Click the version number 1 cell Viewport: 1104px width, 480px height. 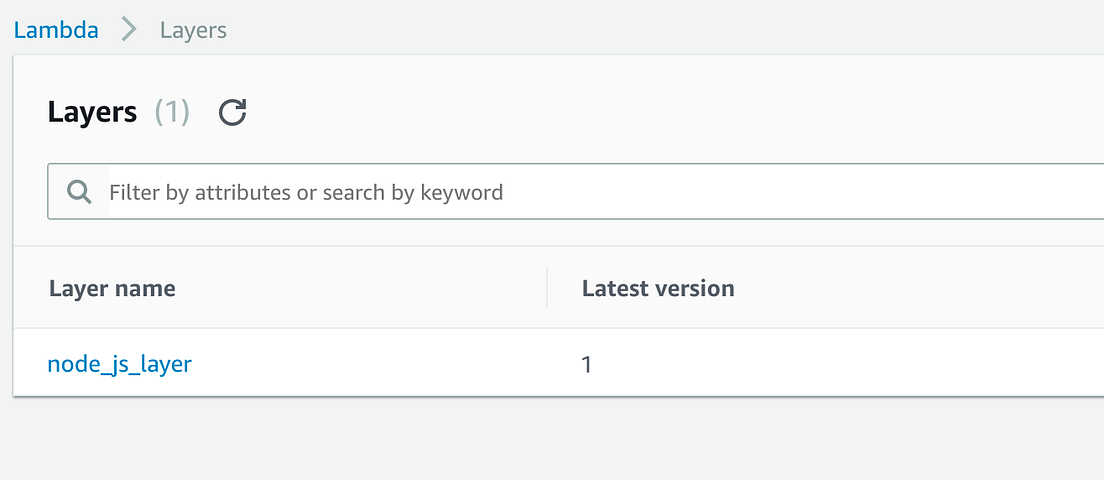pos(587,364)
